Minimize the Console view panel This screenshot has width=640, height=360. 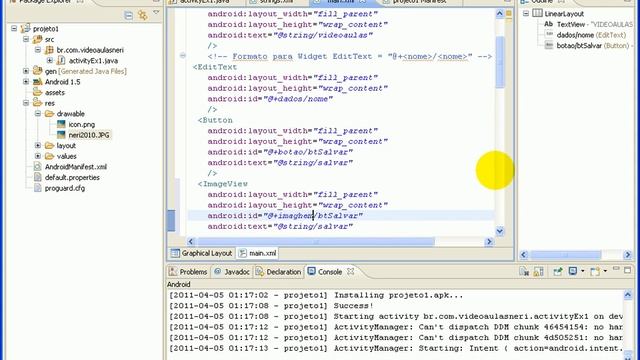[x=616, y=269]
